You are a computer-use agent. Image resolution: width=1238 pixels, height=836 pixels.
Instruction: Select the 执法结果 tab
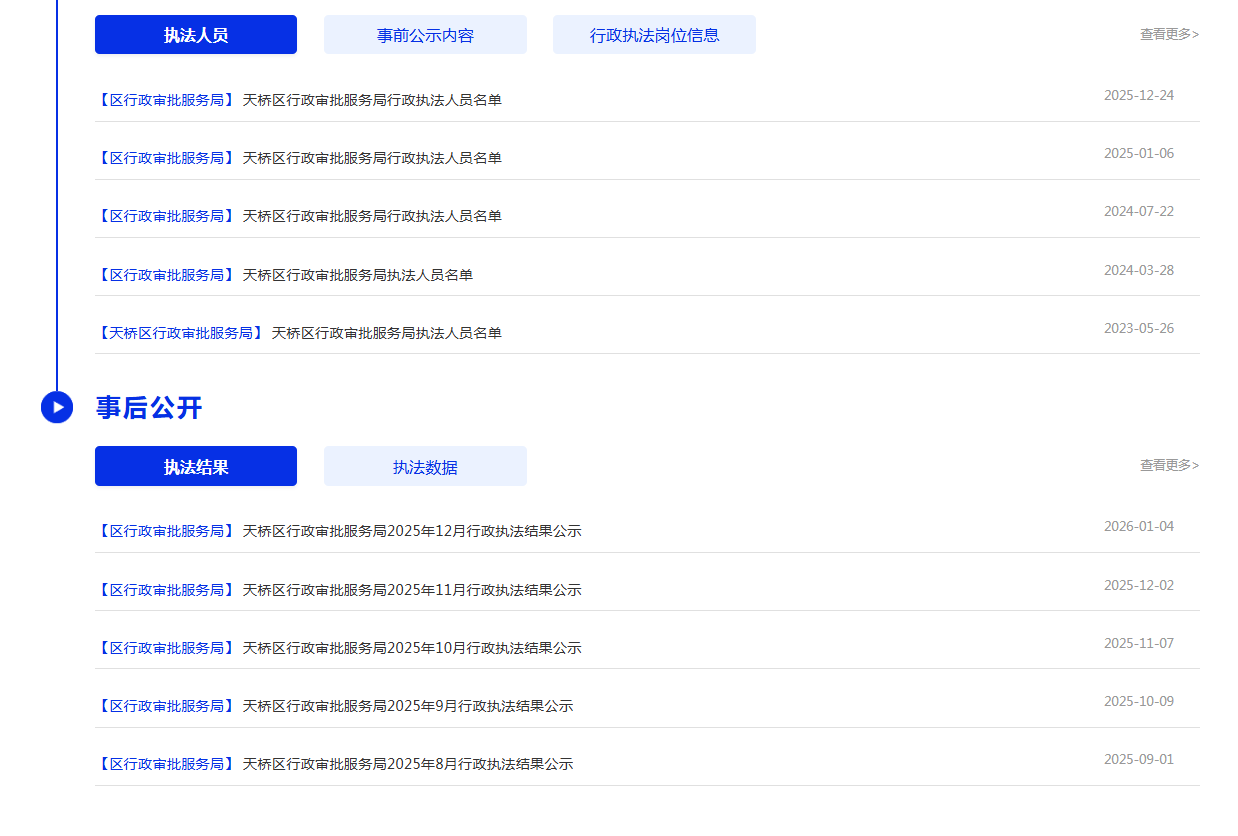tap(196, 467)
